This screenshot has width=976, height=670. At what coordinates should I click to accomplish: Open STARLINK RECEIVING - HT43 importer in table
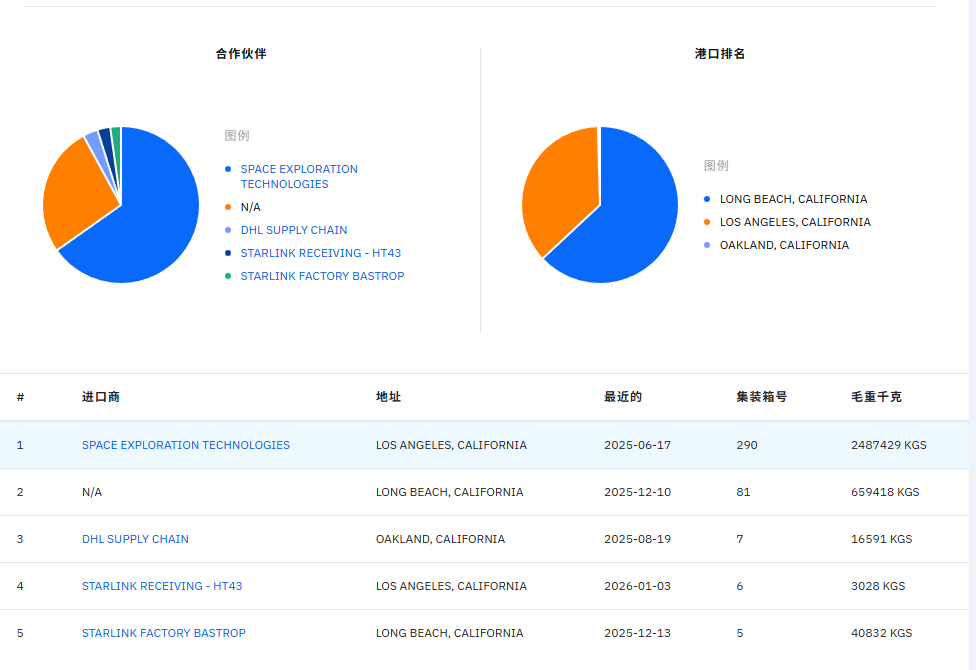tap(162, 586)
